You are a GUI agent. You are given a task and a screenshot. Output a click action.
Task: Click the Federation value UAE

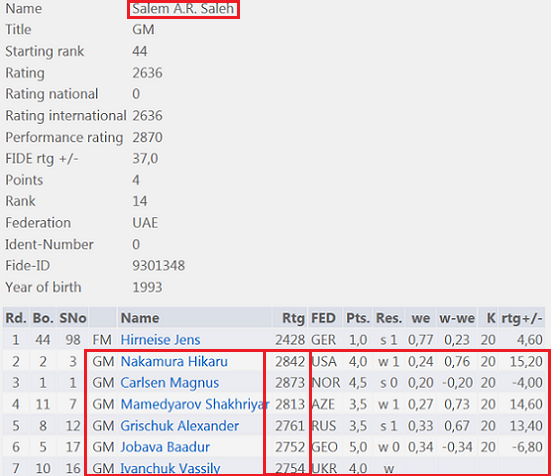click(145, 223)
